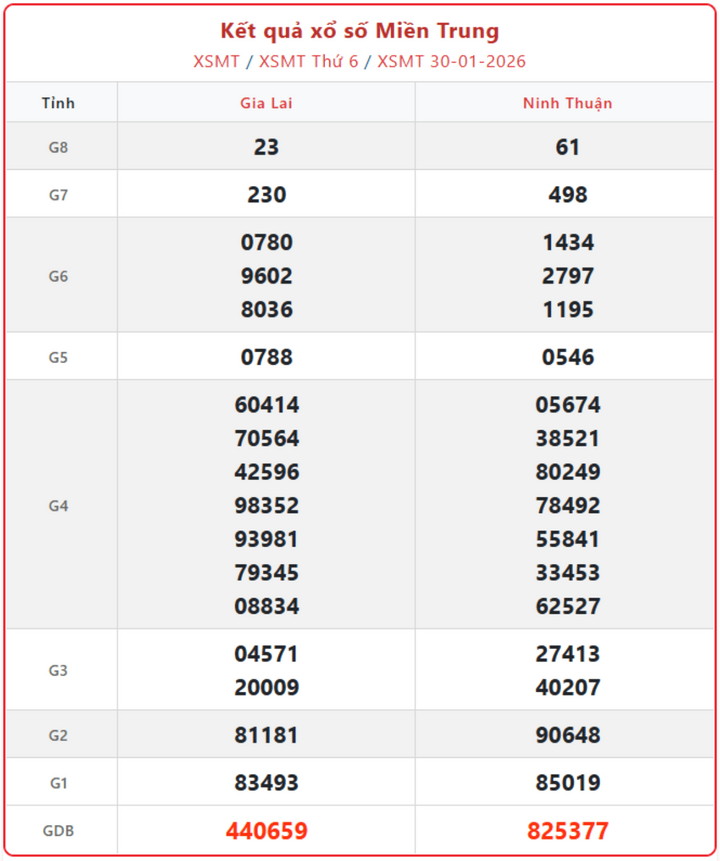This screenshot has width=720, height=861.
Task: Click Gia Lai G5 number 0788
Action: 266,357
